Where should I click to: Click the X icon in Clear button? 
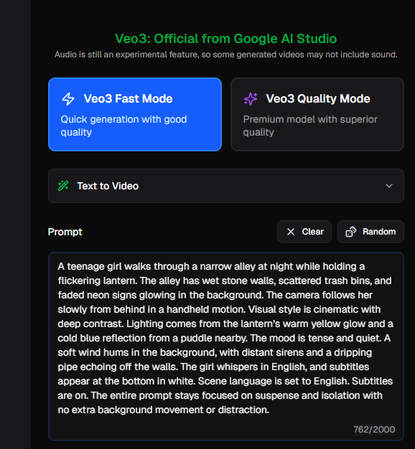click(x=291, y=232)
